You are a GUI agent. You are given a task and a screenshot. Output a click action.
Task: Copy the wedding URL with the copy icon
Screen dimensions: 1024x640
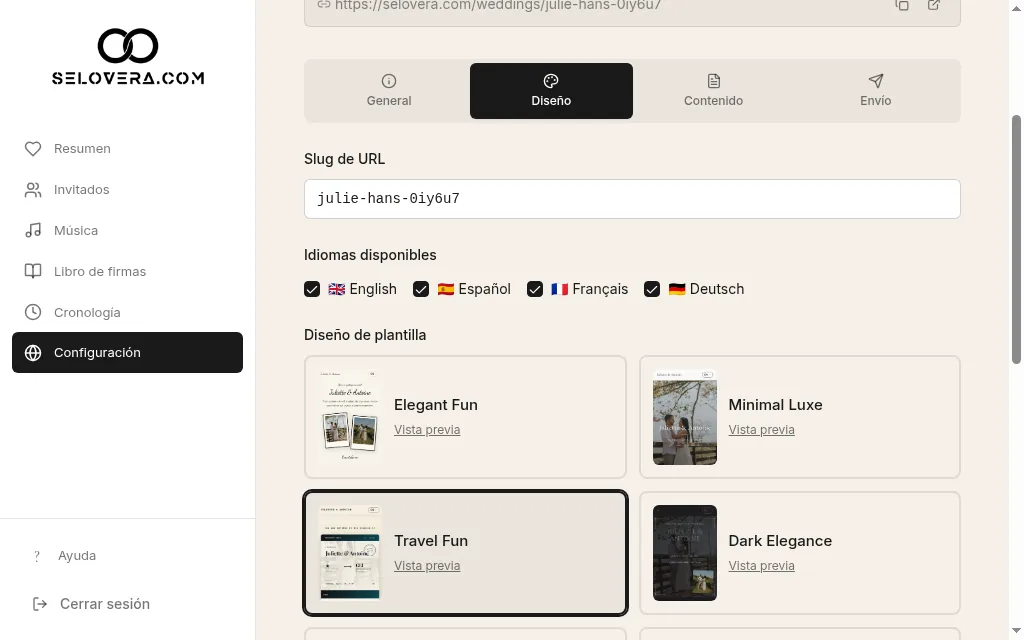(x=902, y=5)
